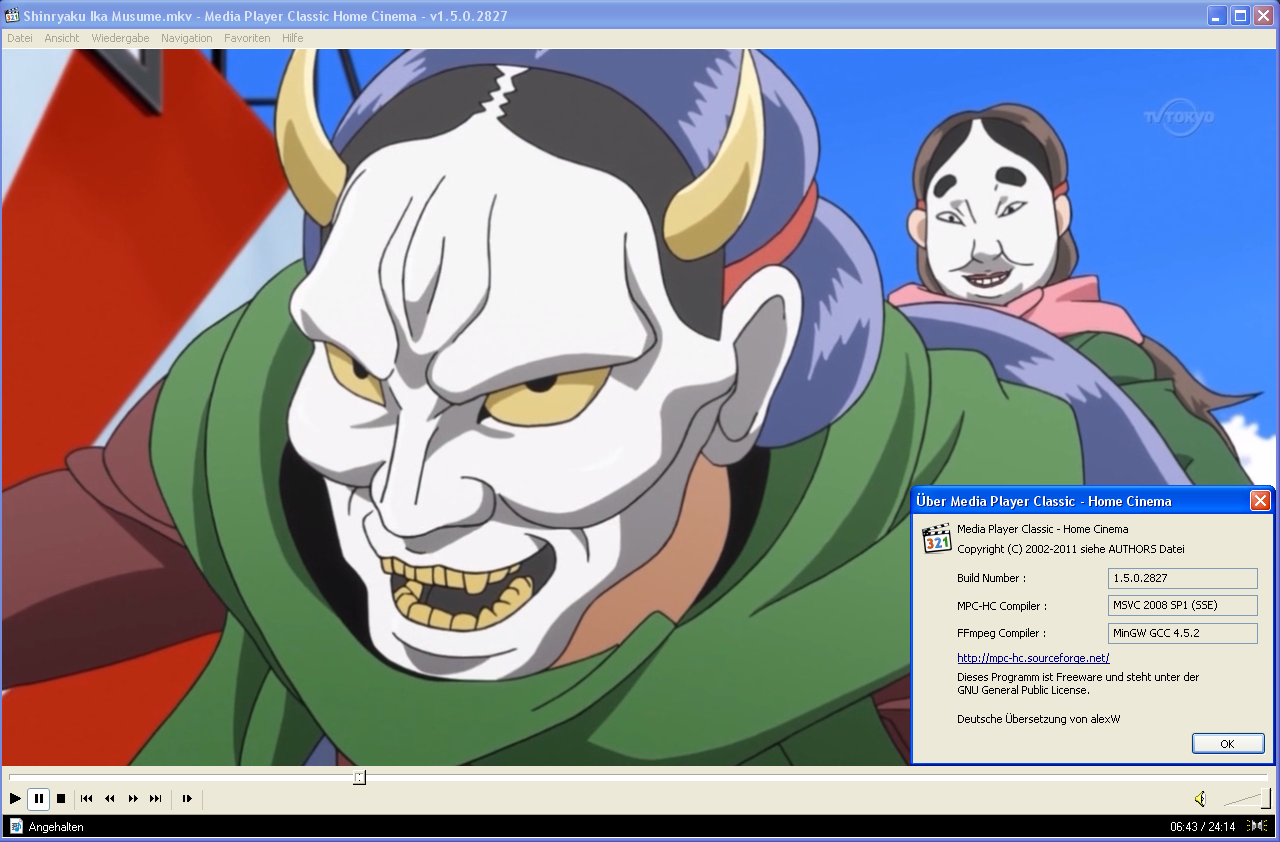Click the stereo channel icon in the status bar
The width and height of the screenshot is (1280, 842).
click(1257, 826)
